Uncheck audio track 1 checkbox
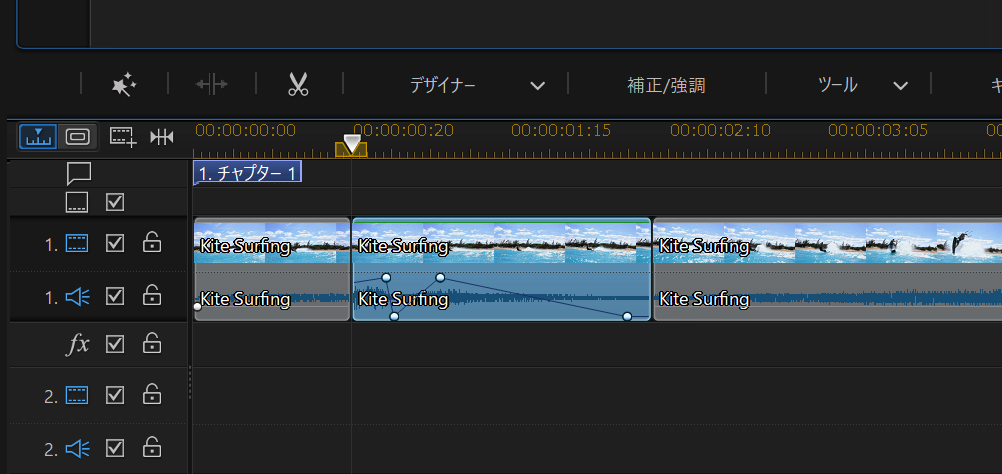 pyautogui.click(x=115, y=296)
